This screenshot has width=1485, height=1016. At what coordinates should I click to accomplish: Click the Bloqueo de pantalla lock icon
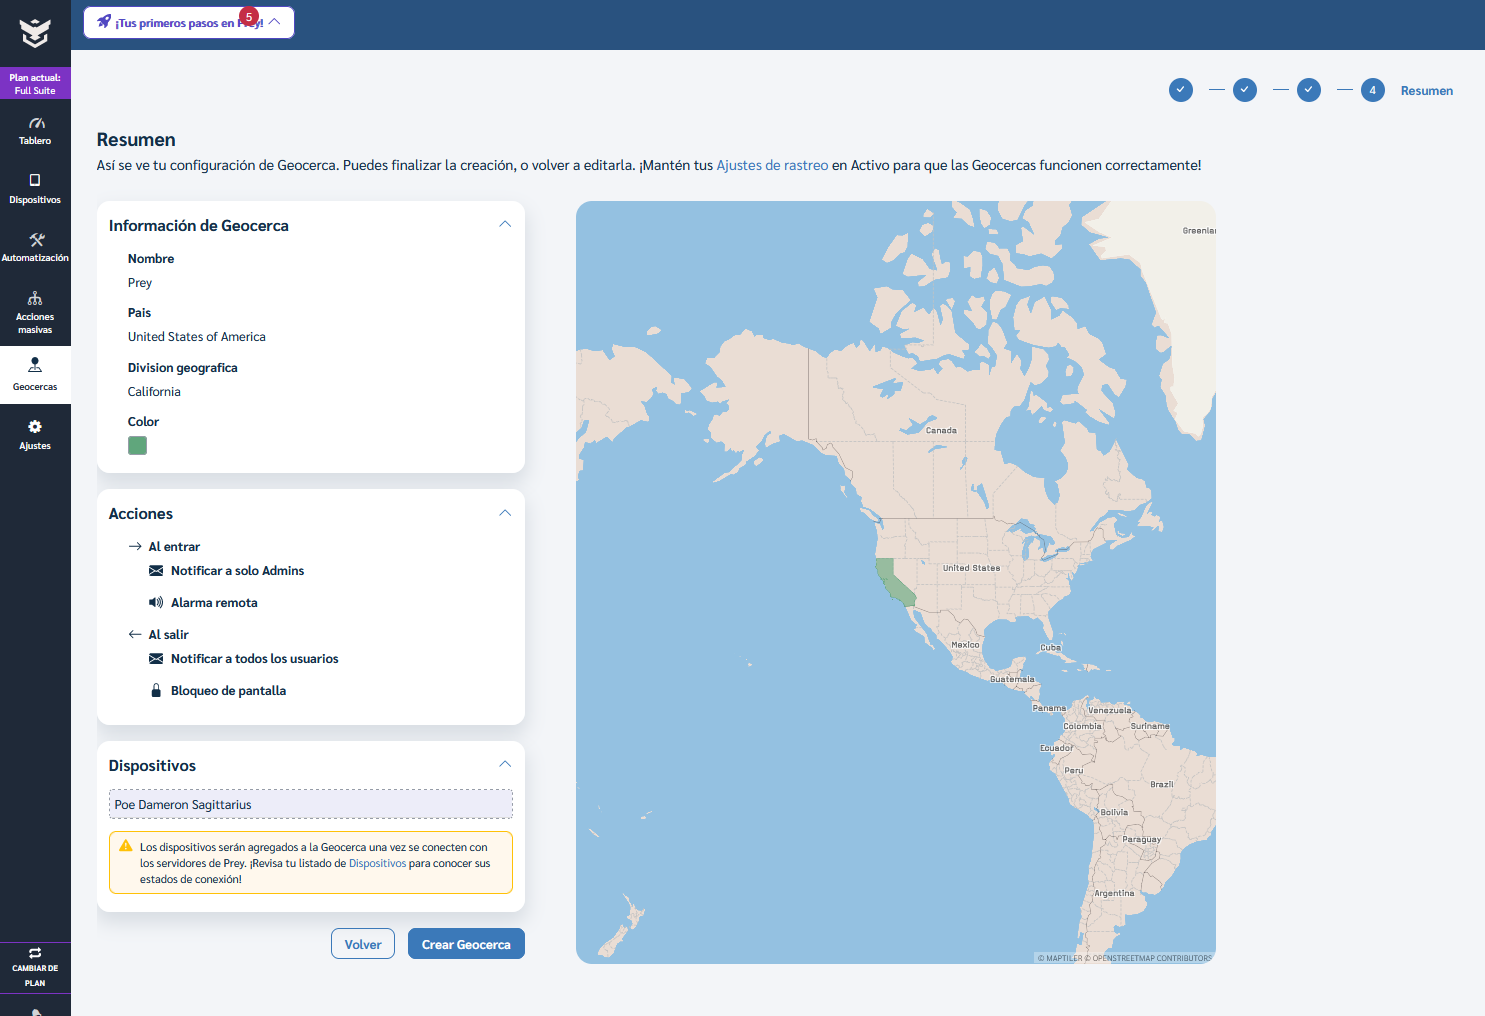click(x=156, y=691)
